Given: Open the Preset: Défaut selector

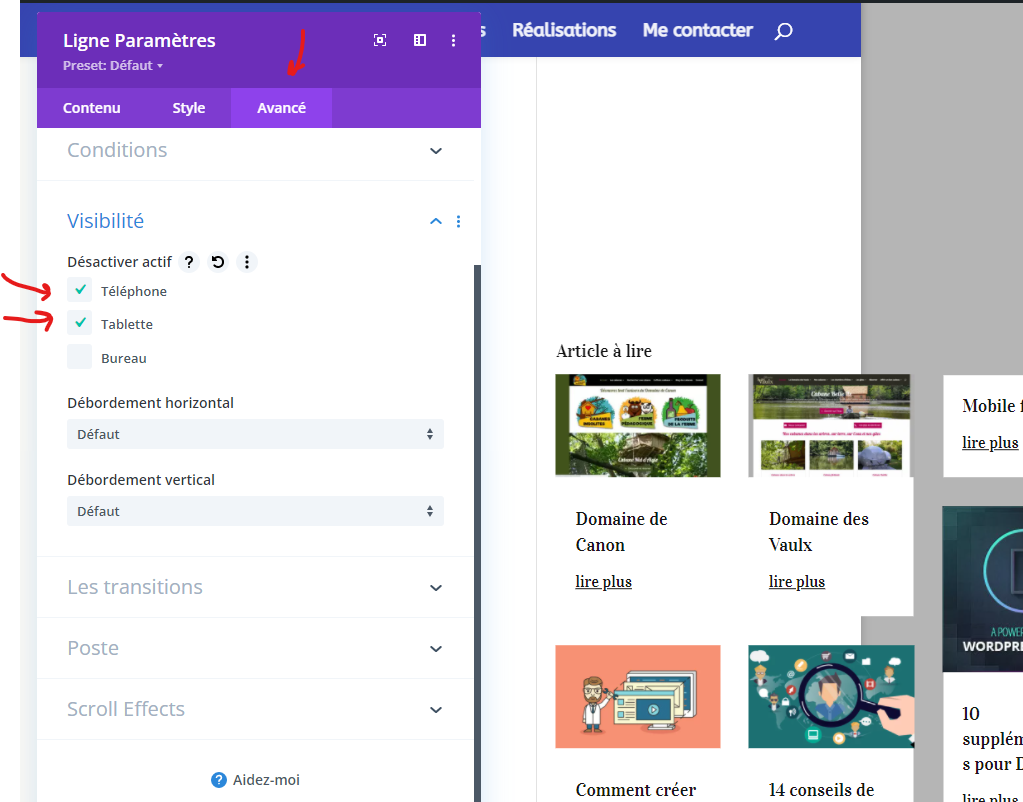Looking at the screenshot, I should coord(112,64).
